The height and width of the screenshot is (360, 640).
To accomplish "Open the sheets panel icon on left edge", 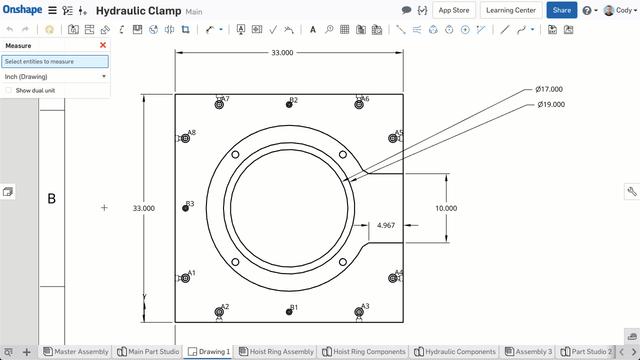I will pyautogui.click(x=8, y=191).
